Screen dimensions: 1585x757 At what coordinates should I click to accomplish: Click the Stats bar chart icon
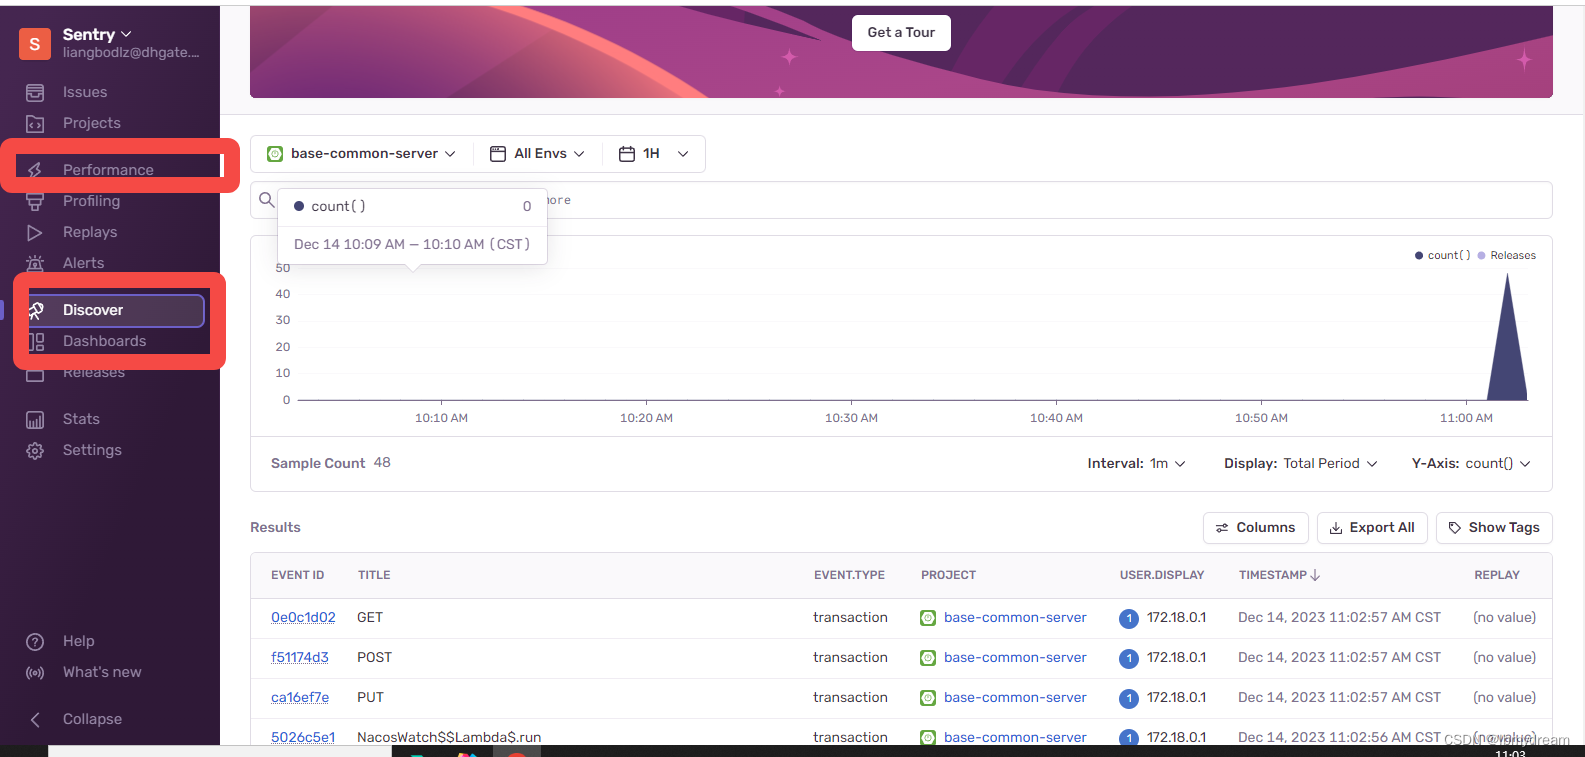coord(35,420)
